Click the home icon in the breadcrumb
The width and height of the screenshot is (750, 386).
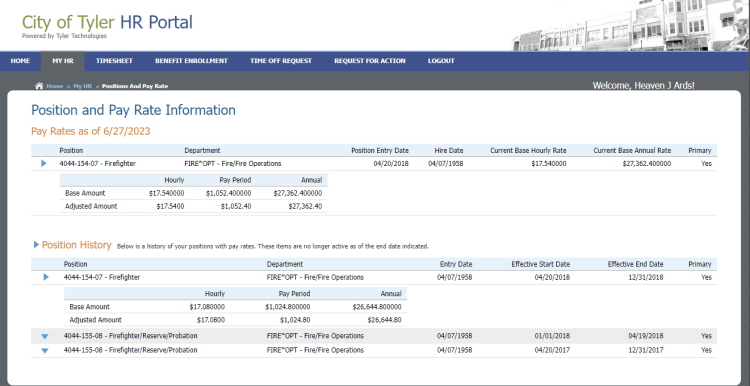click(x=39, y=86)
